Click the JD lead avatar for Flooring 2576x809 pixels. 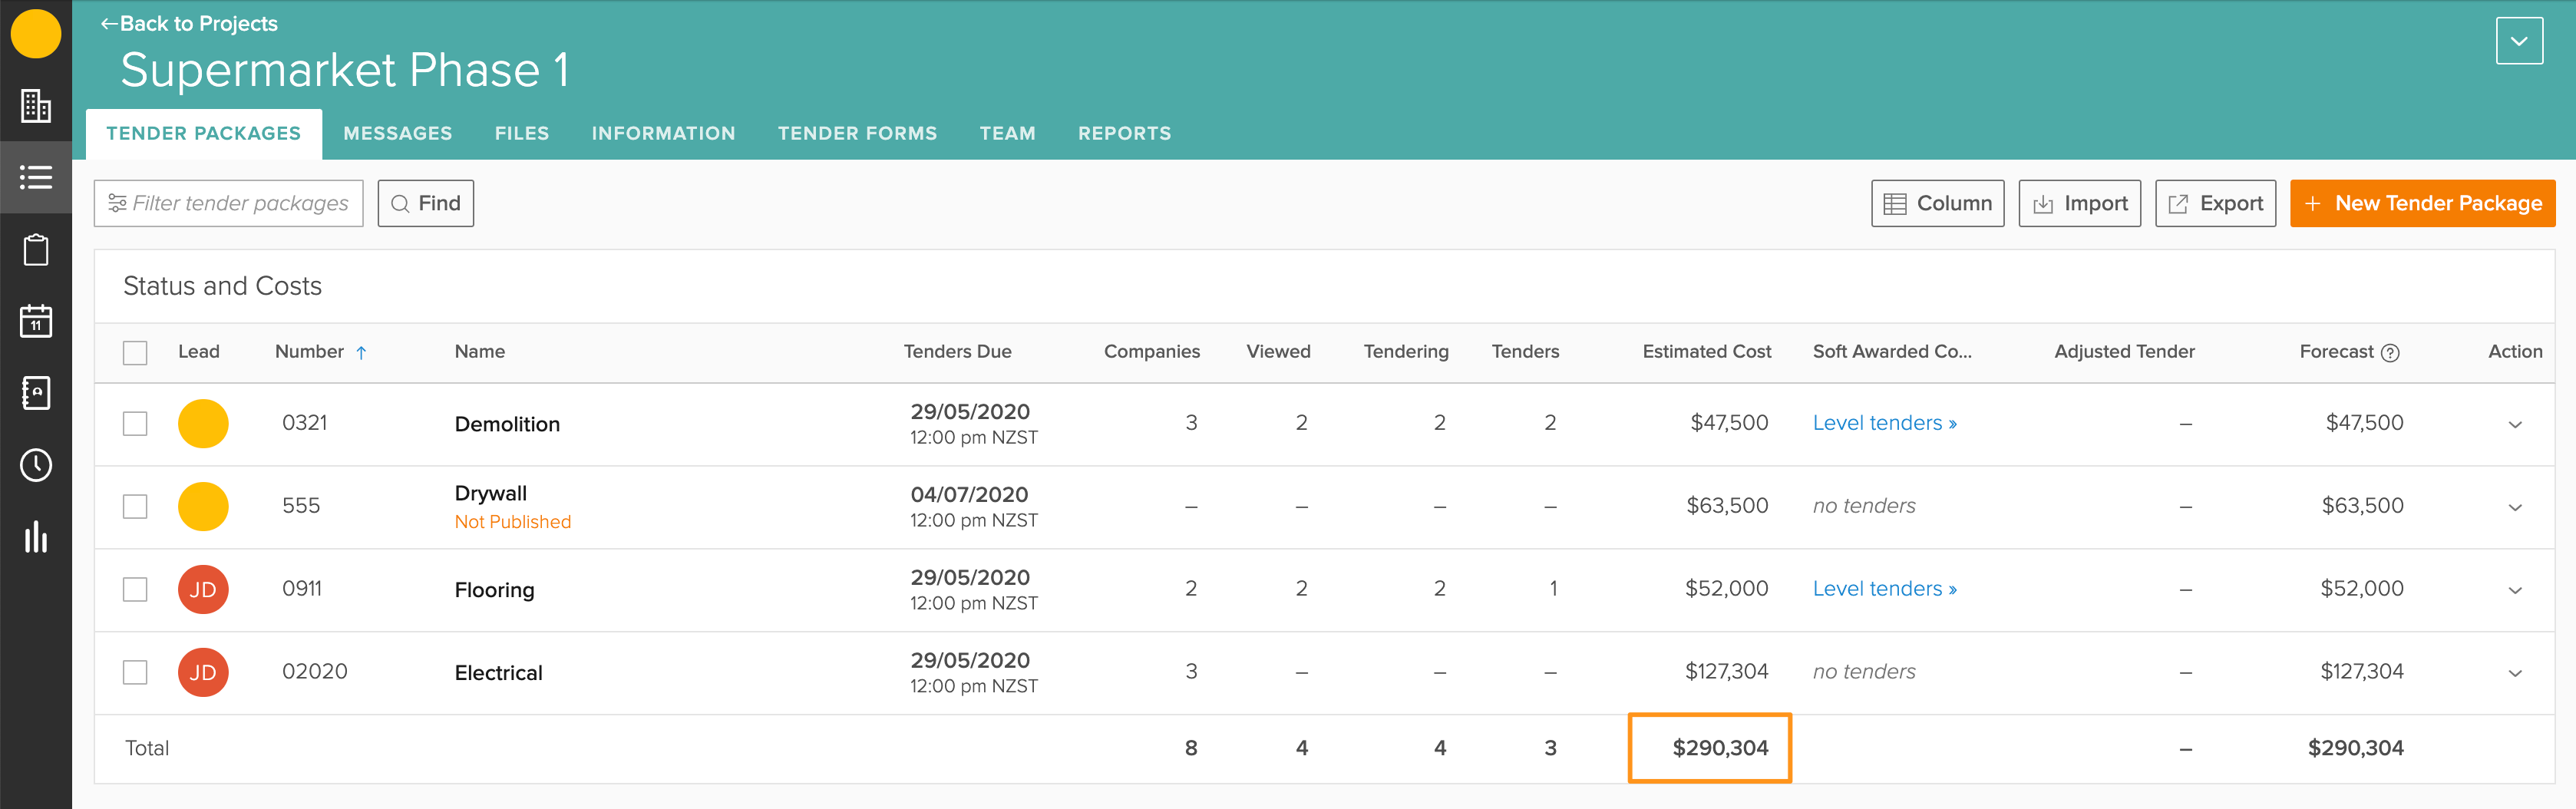tap(203, 589)
